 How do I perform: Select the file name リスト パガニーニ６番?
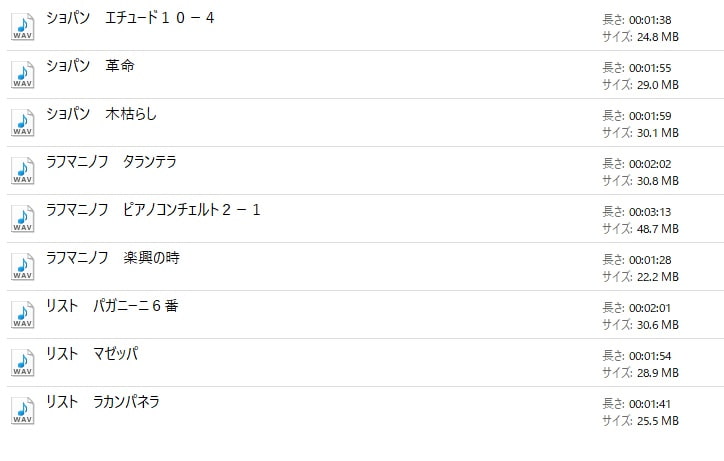click(112, 306)
